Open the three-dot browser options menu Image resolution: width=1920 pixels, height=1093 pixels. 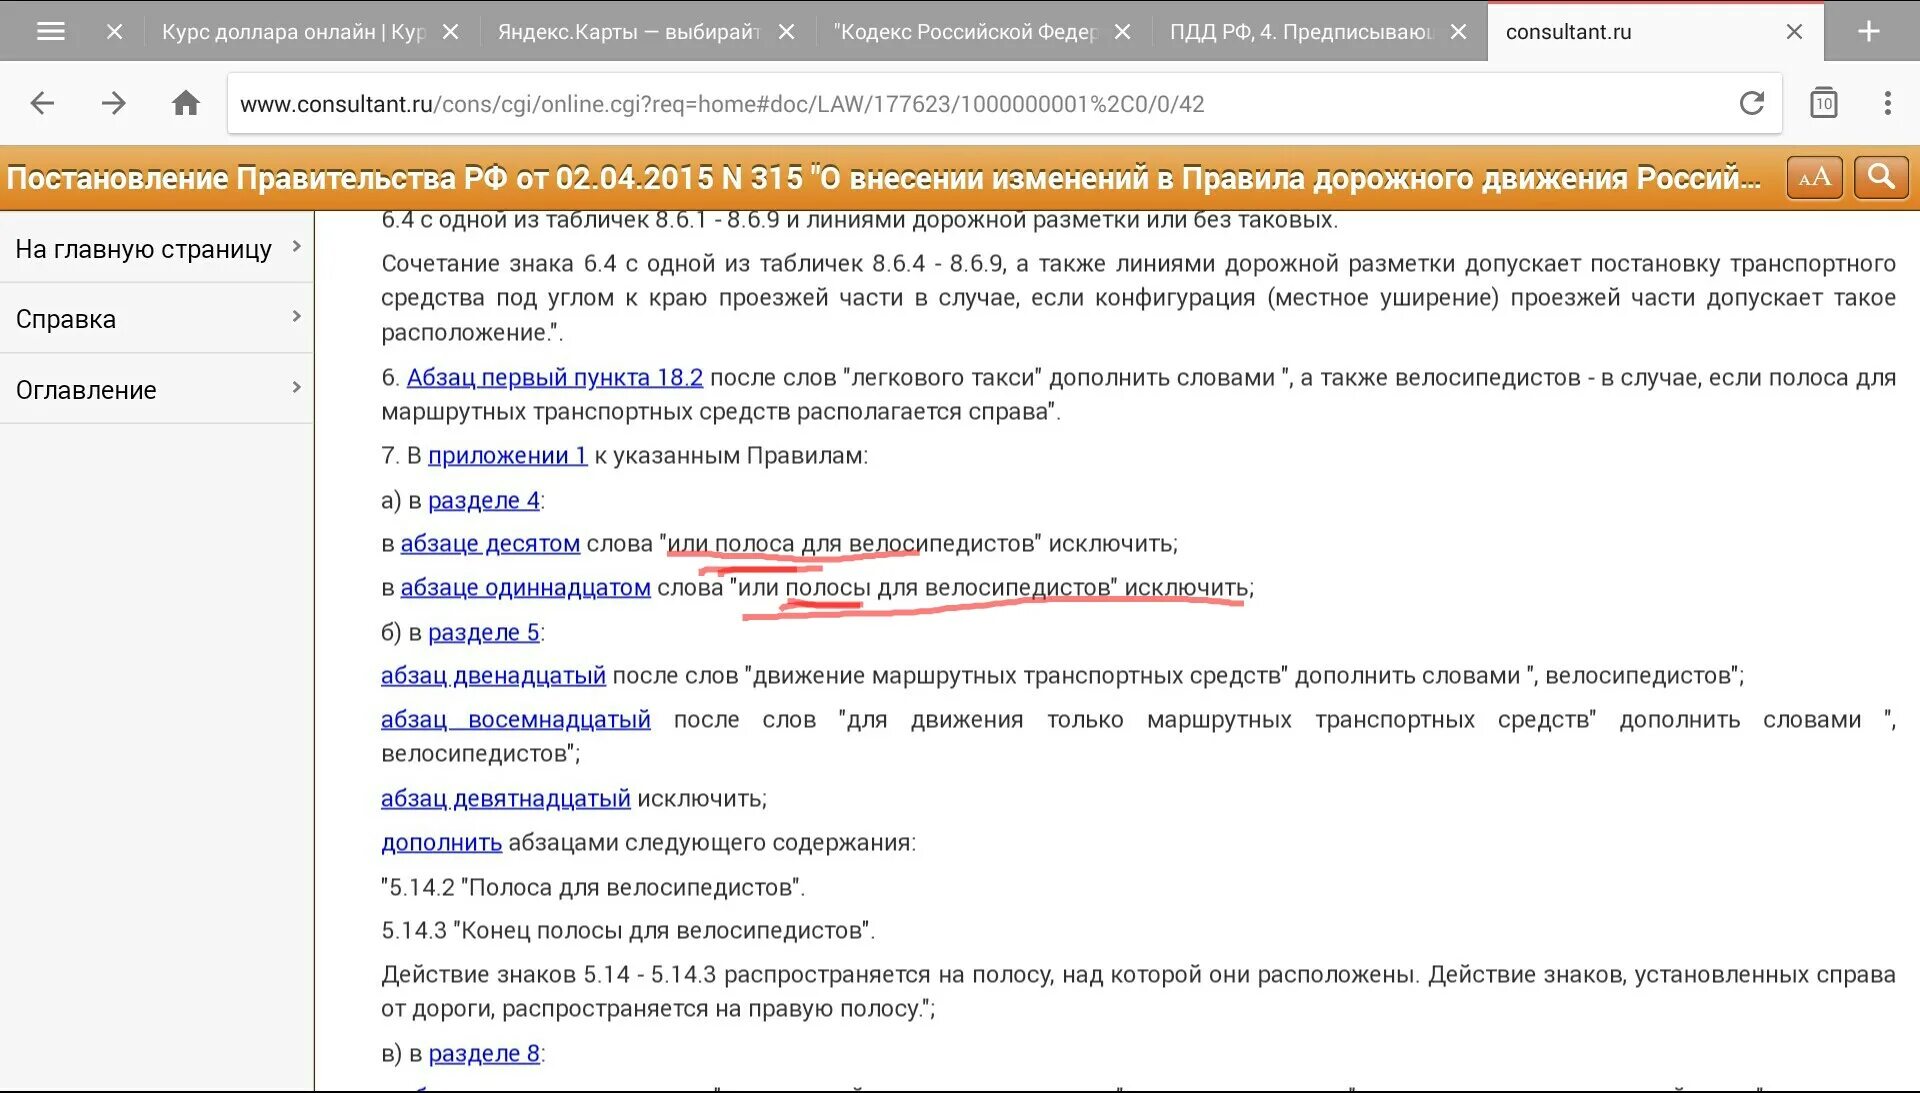pyautogui.click(x=1887, y=103)
